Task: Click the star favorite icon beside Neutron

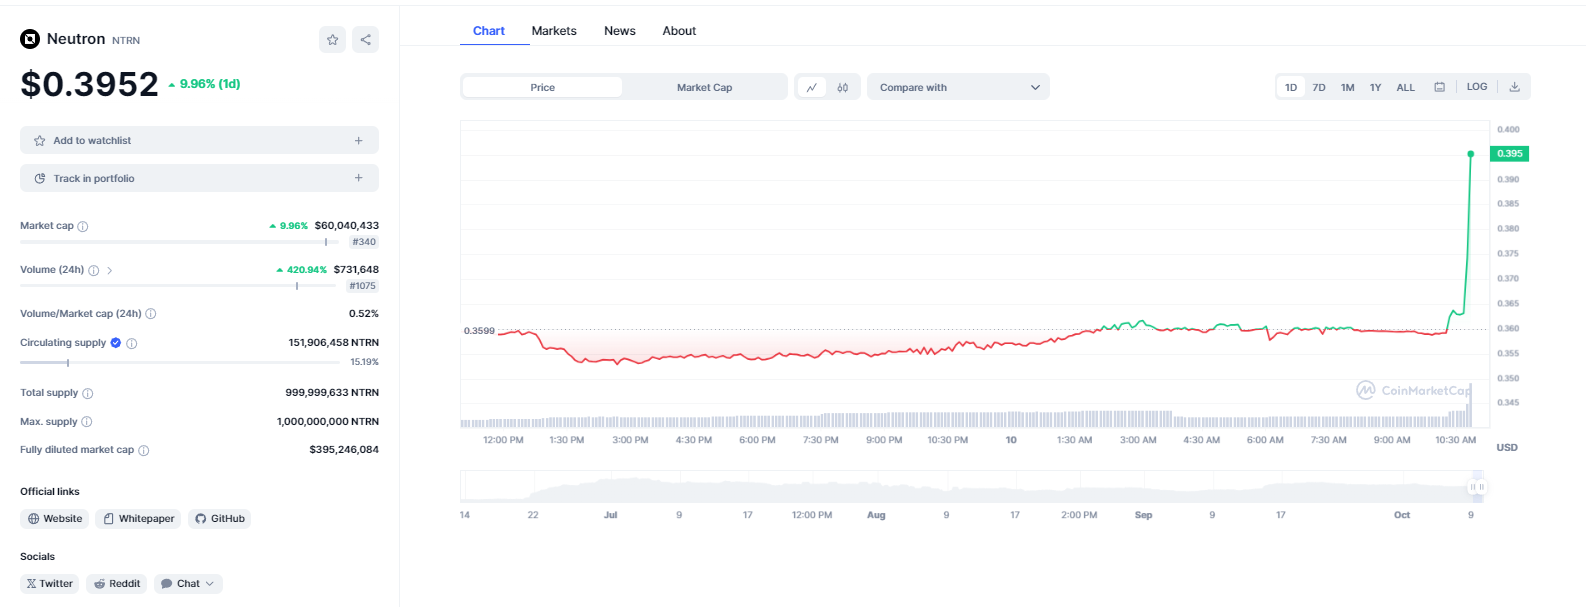Action: click(x=332, y=40)
